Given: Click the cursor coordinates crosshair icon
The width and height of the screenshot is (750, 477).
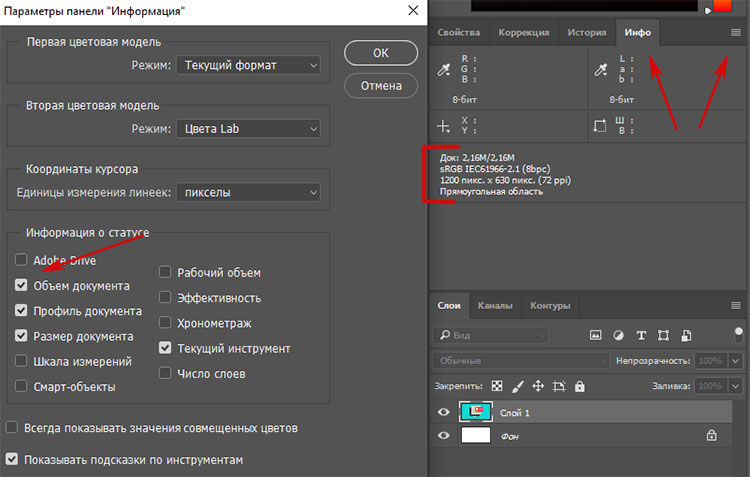Looking at the screenshot, I should tap(443, 126).
